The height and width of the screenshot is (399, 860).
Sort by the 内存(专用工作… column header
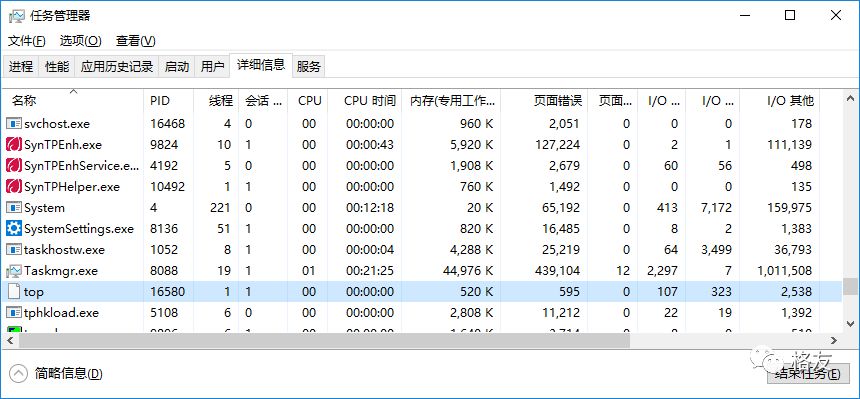point(452,100)
